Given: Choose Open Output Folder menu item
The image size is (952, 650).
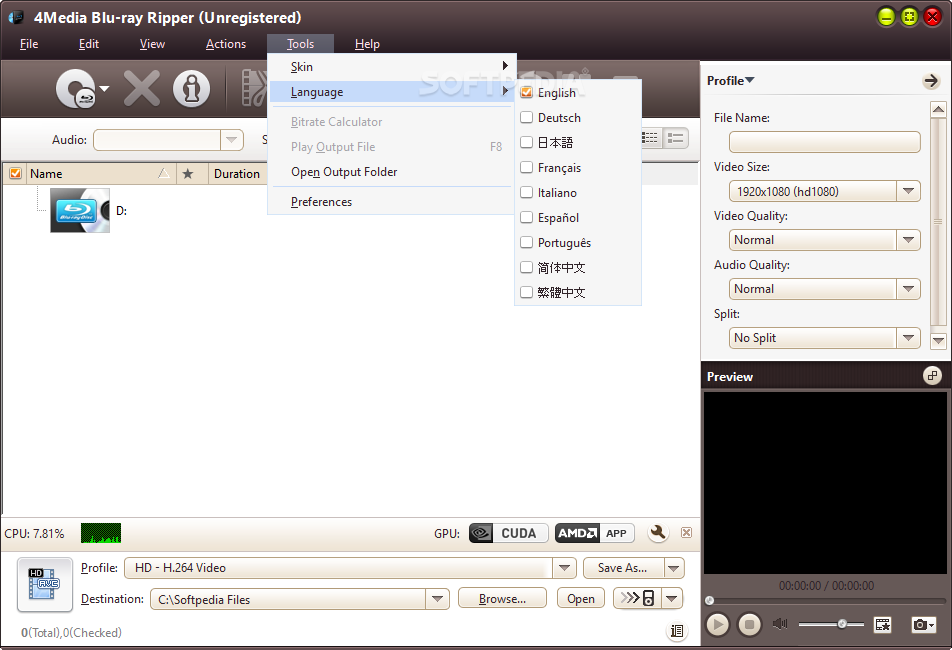Looking at the screenshot, I should point(392,172).
